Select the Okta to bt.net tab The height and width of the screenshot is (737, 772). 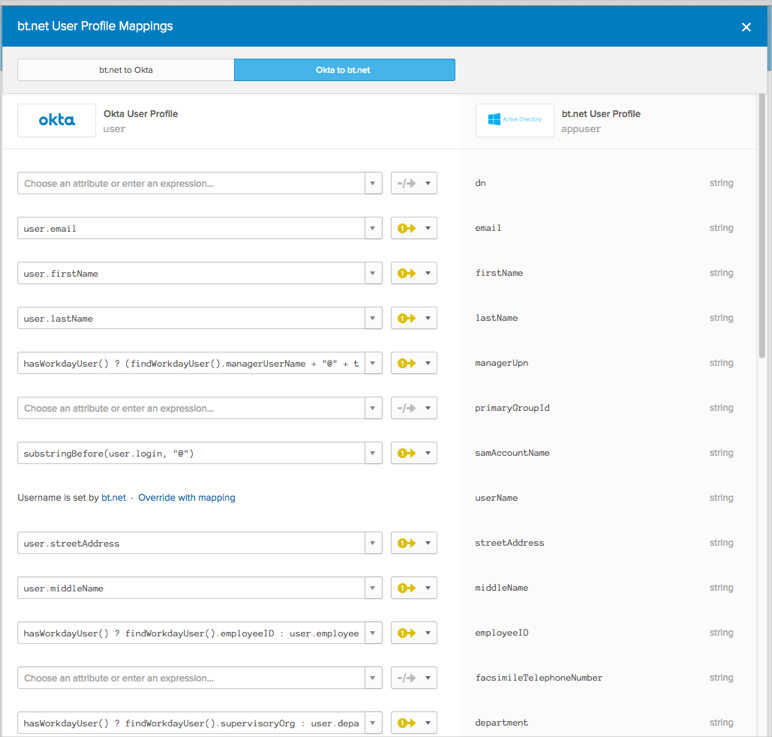344,70
